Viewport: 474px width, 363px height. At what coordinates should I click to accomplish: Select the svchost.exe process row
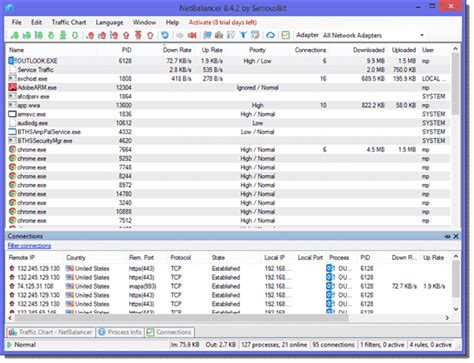228,79
